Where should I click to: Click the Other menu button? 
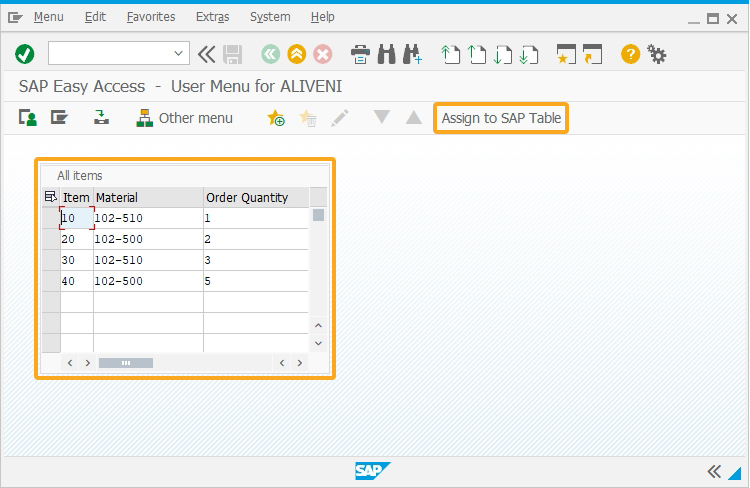[185, 118]
